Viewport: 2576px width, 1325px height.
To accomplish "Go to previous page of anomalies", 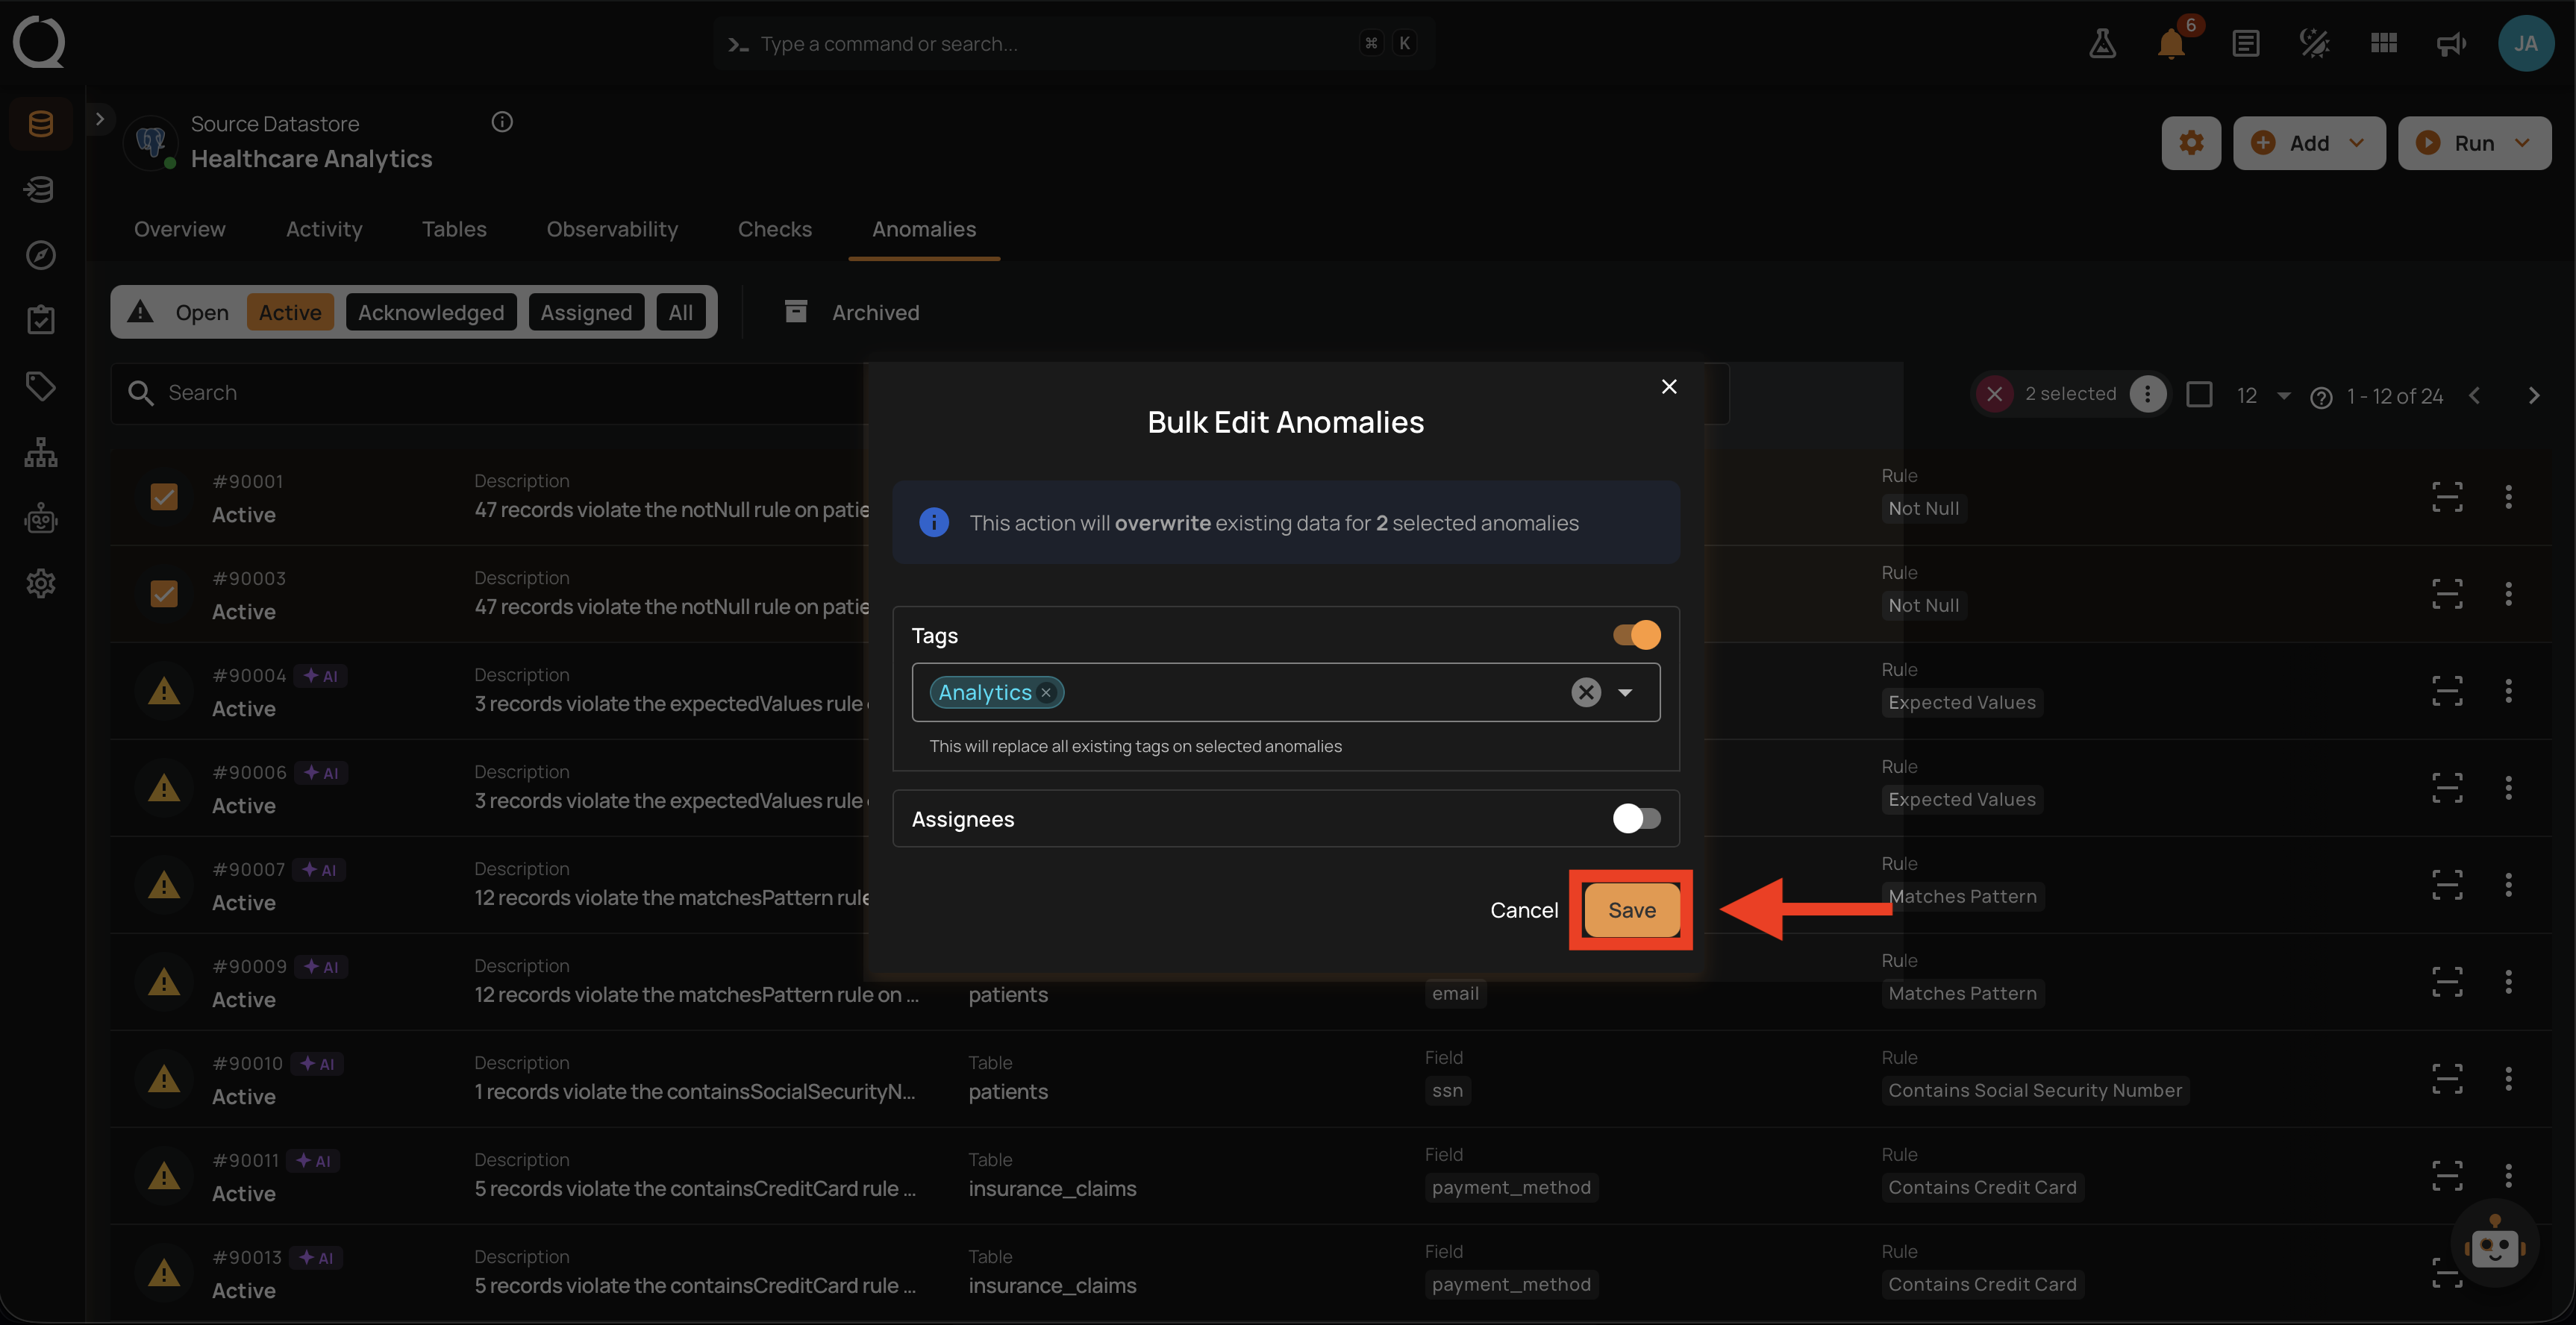I will tap(2474, 396).
